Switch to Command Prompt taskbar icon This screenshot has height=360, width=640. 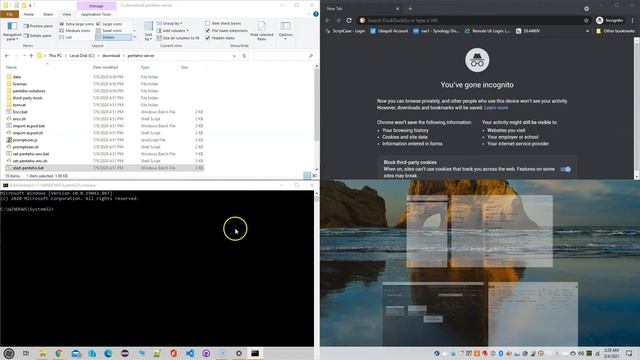click(x=255, y=353)
